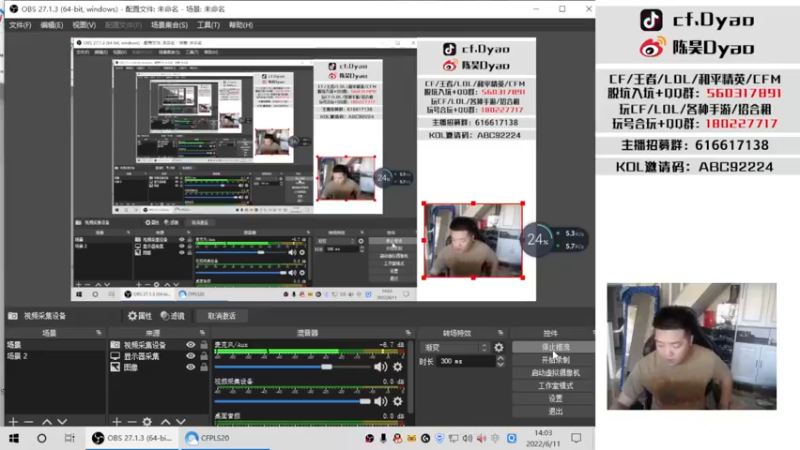Open 麦克风/Aux audio settings gear
Screen dimensions: 800x450
(397, 366)
